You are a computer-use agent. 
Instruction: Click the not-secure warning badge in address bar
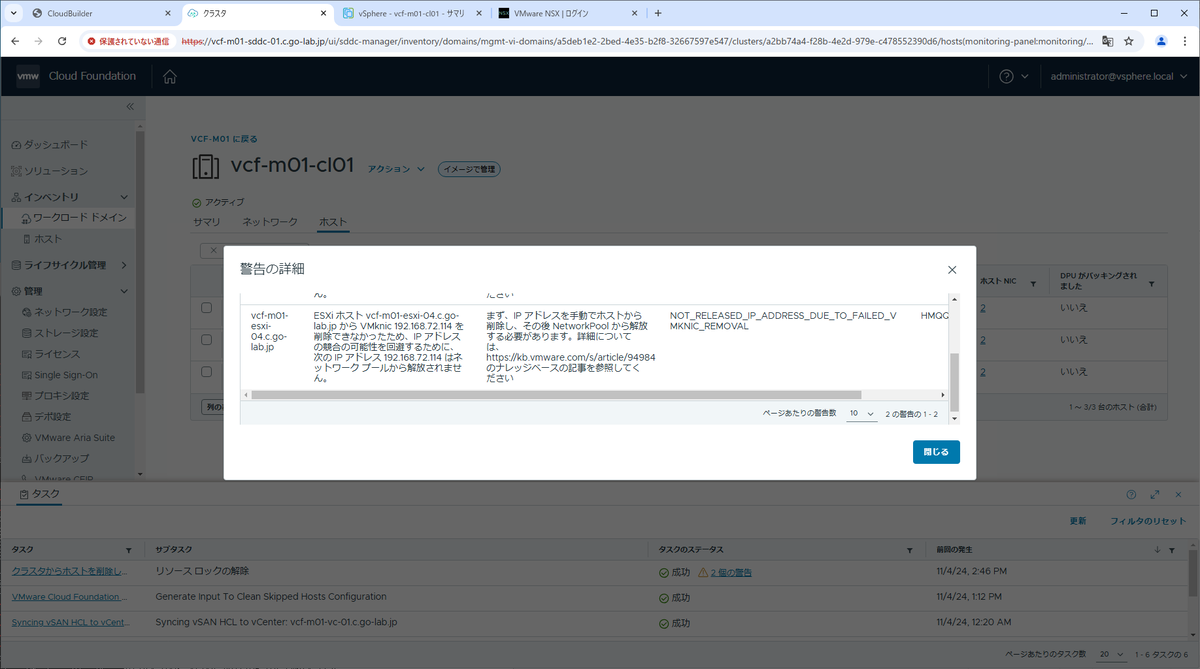click(x=128, y=42)
